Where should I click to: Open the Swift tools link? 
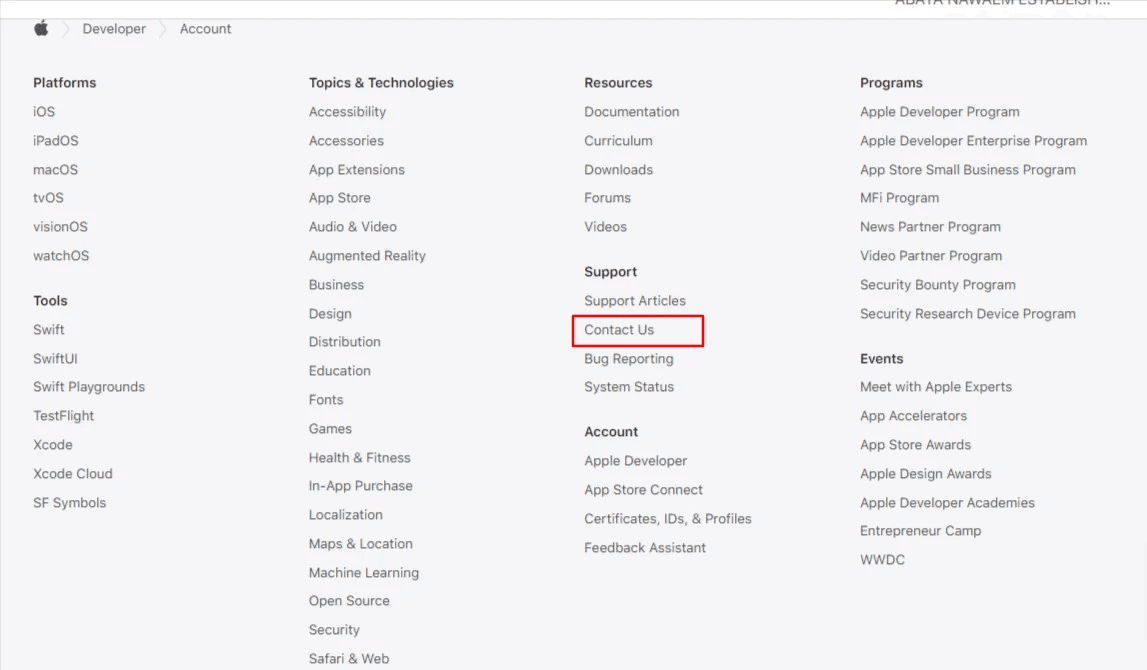pyautogui.click(x=49, y=330)
